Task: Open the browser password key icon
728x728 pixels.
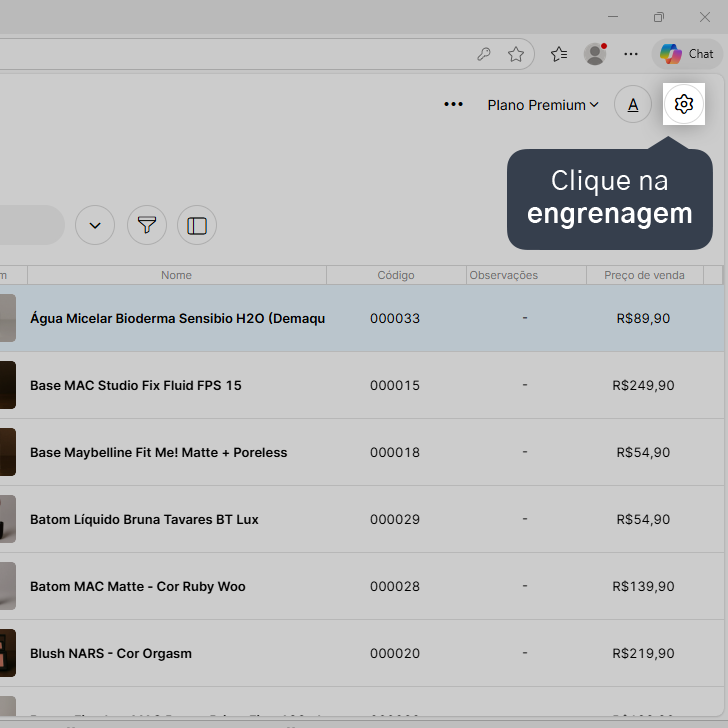Action: [484, 54]
